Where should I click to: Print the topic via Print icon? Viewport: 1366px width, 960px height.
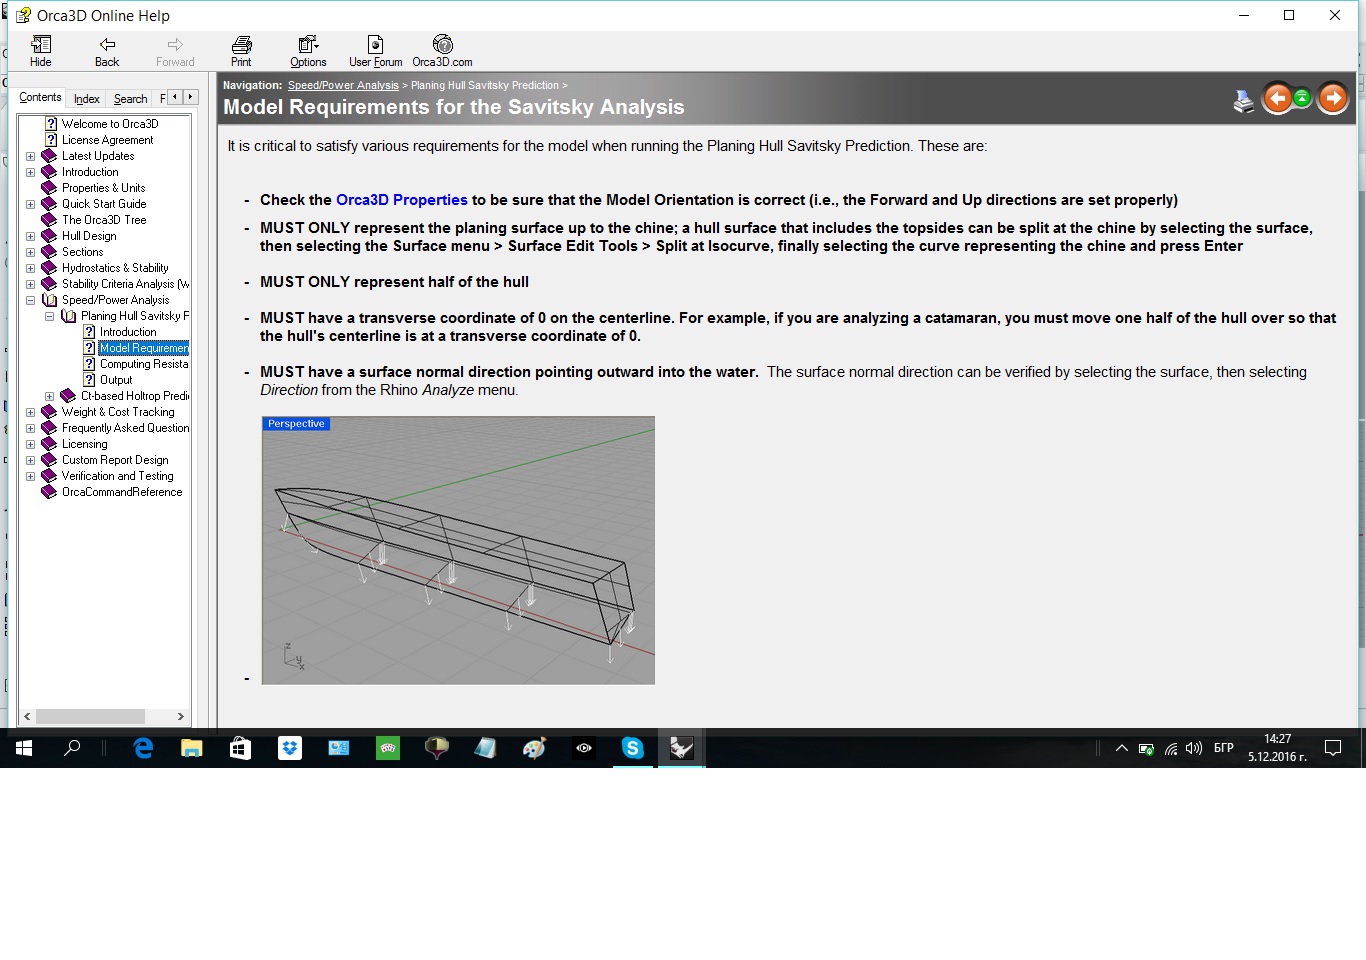pos(241,50)
